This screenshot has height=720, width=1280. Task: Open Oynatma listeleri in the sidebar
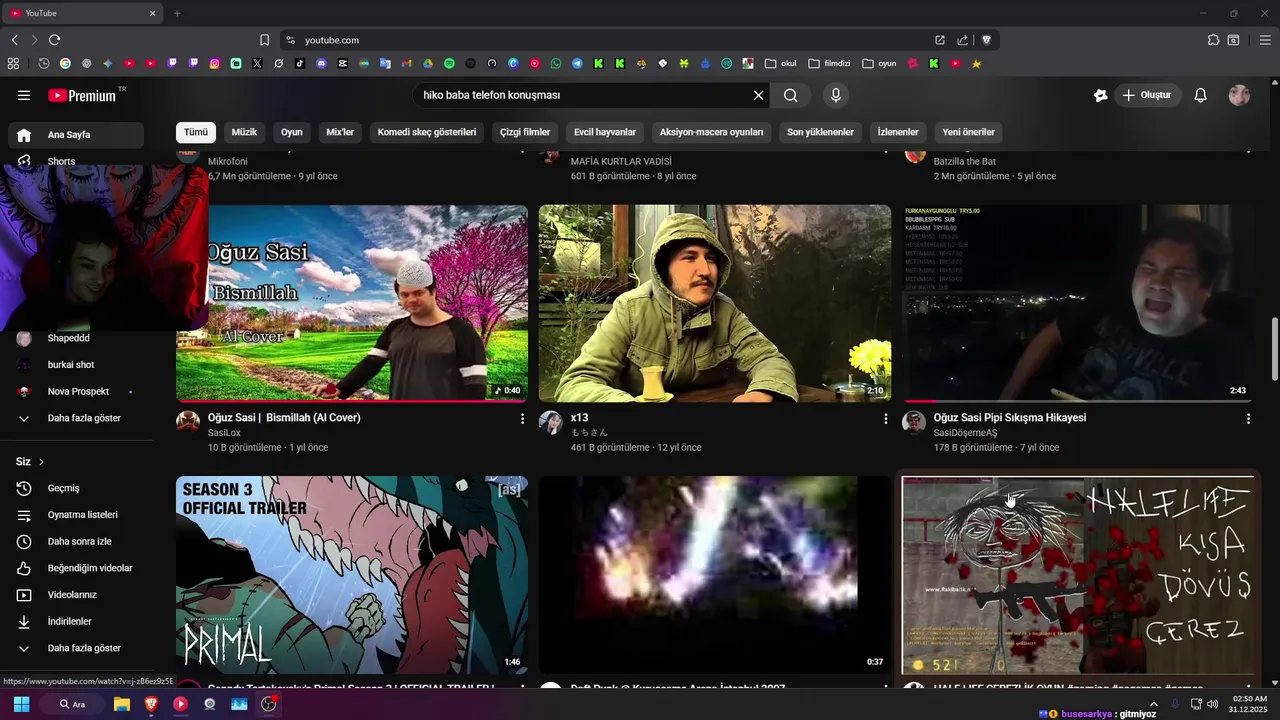coord(76,515)
